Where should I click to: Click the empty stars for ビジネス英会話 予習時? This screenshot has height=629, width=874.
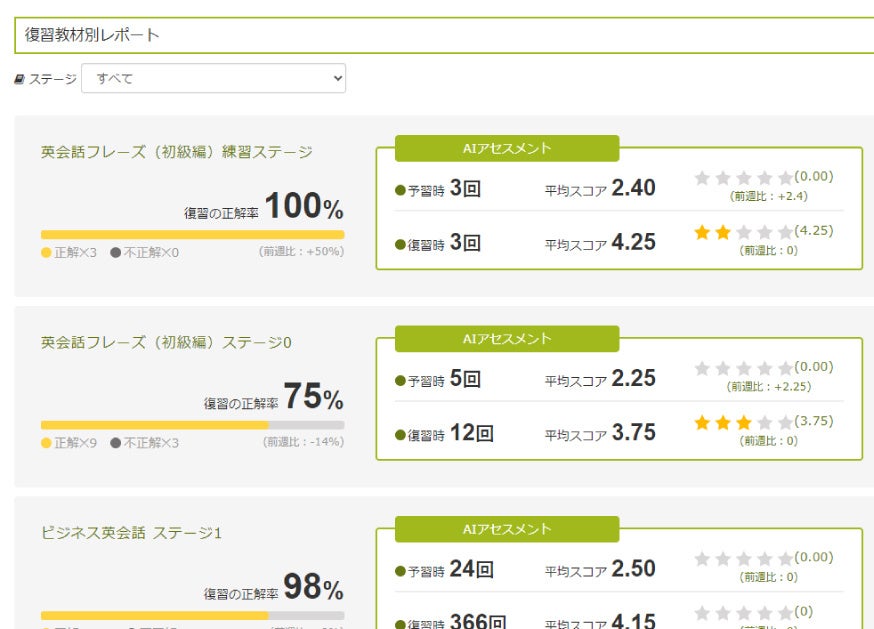pos(743,559)
